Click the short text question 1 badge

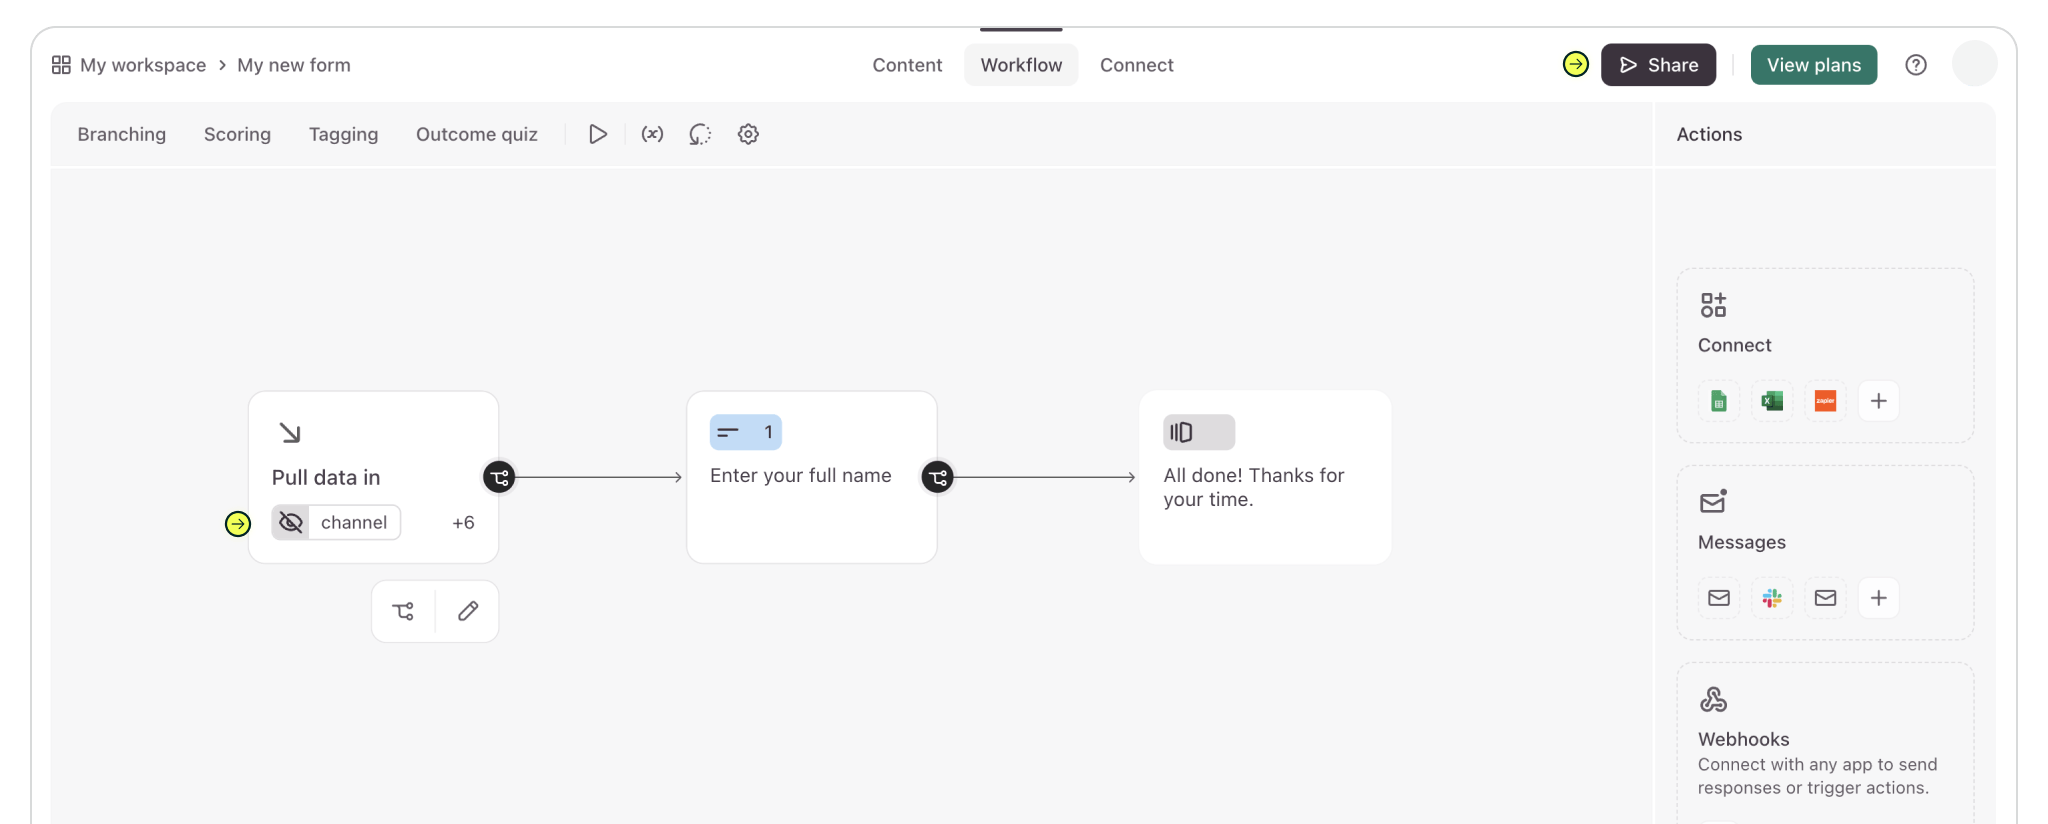746,432
